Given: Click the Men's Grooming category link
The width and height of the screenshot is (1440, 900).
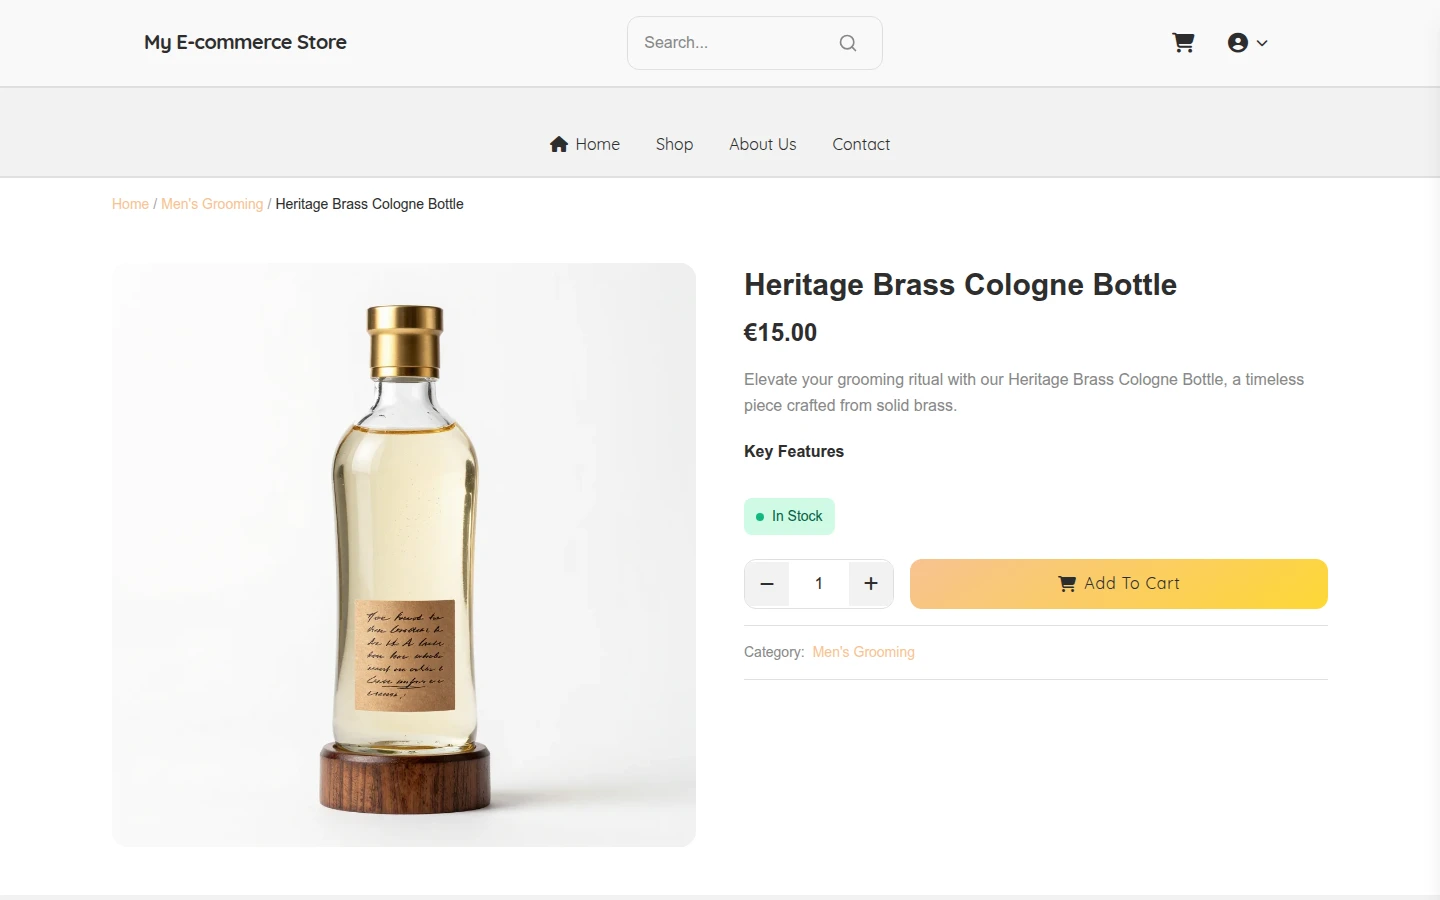Looking at the screenshot, I should [863, 652].
